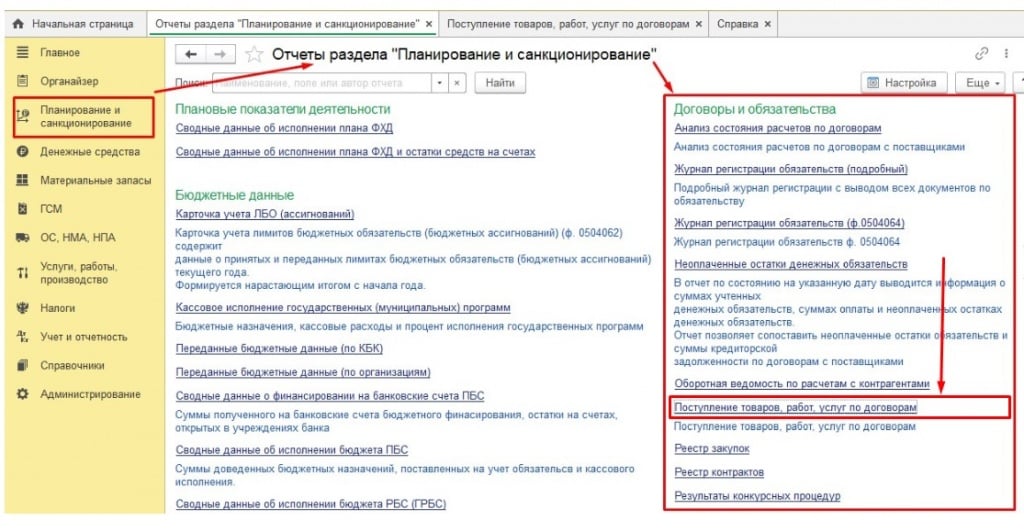Open the vertical dots menu at top right
The height and width of the screenshot is (531, 1024).
coord(1006,54)
